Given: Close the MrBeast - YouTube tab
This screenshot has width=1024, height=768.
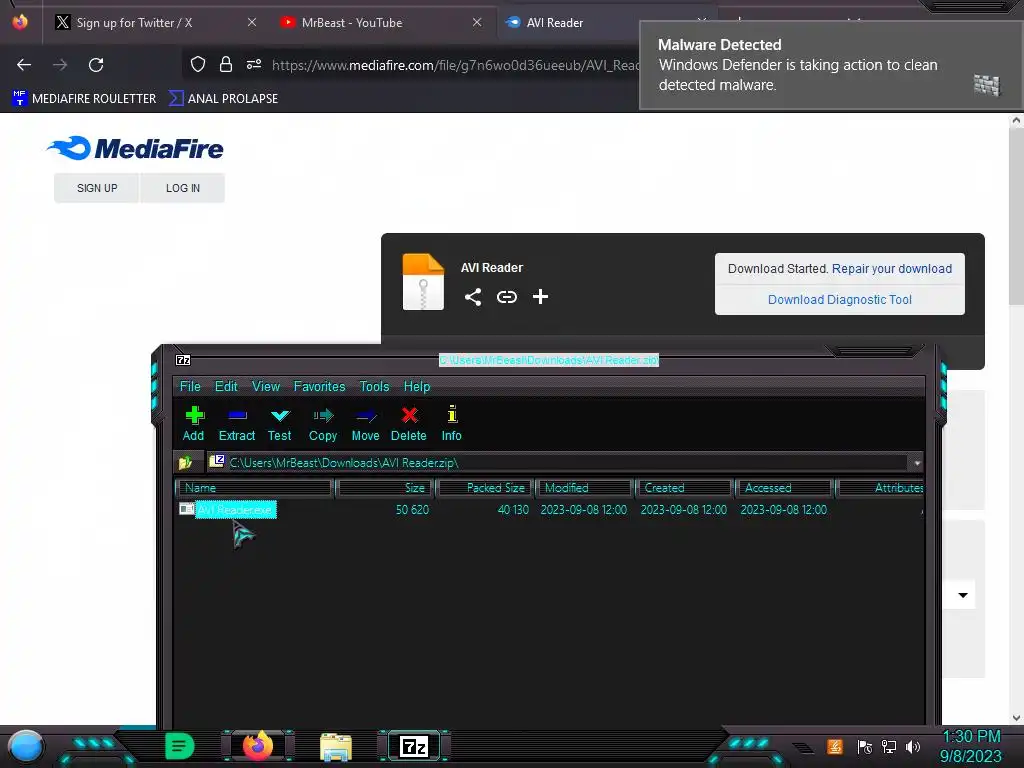Looking at the screenshot, I should (477, 22).
